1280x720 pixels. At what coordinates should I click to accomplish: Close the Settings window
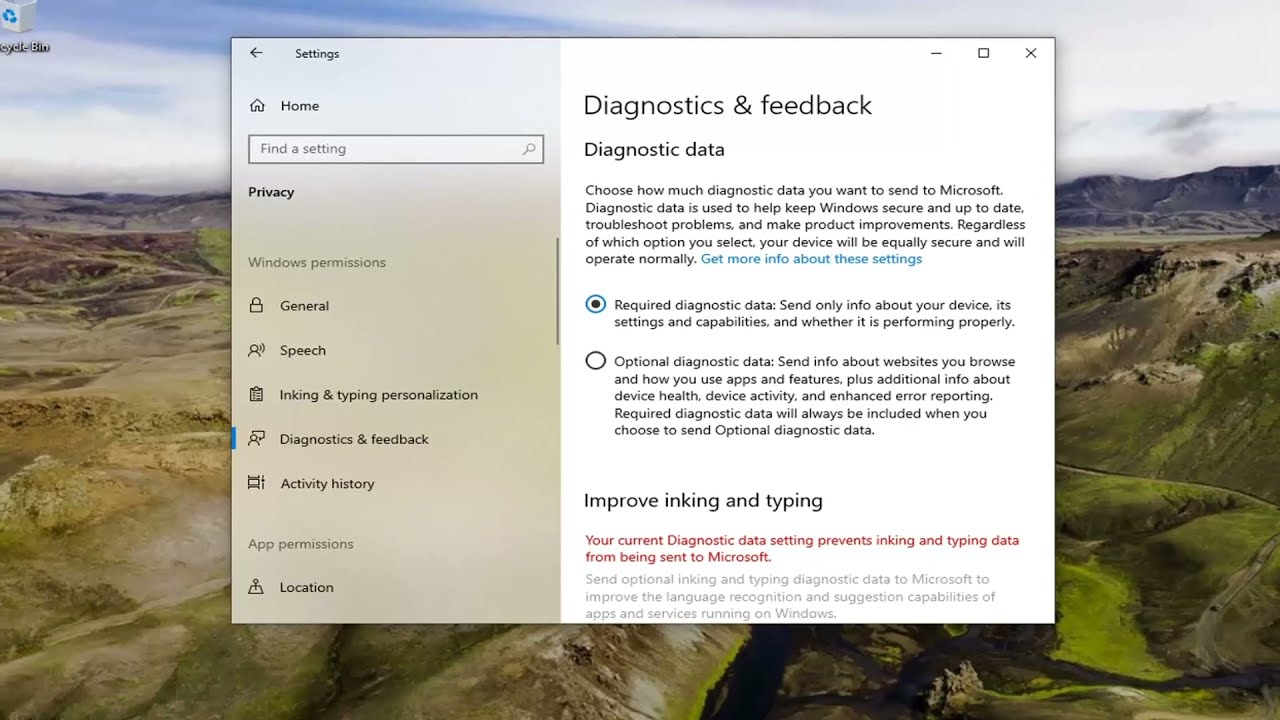coord(1030,53)
